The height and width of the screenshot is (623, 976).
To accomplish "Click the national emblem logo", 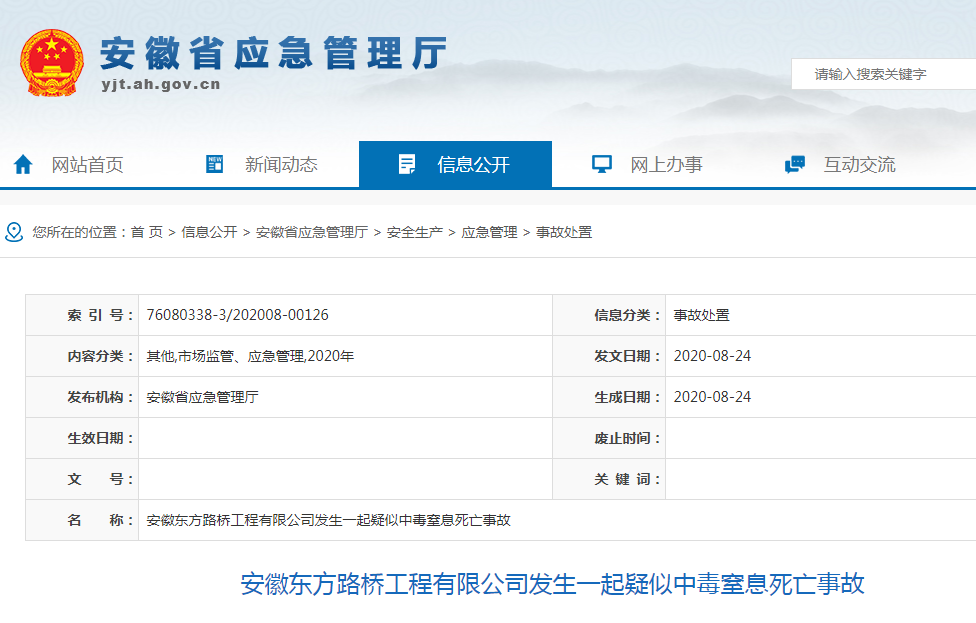I will [52, 62].
